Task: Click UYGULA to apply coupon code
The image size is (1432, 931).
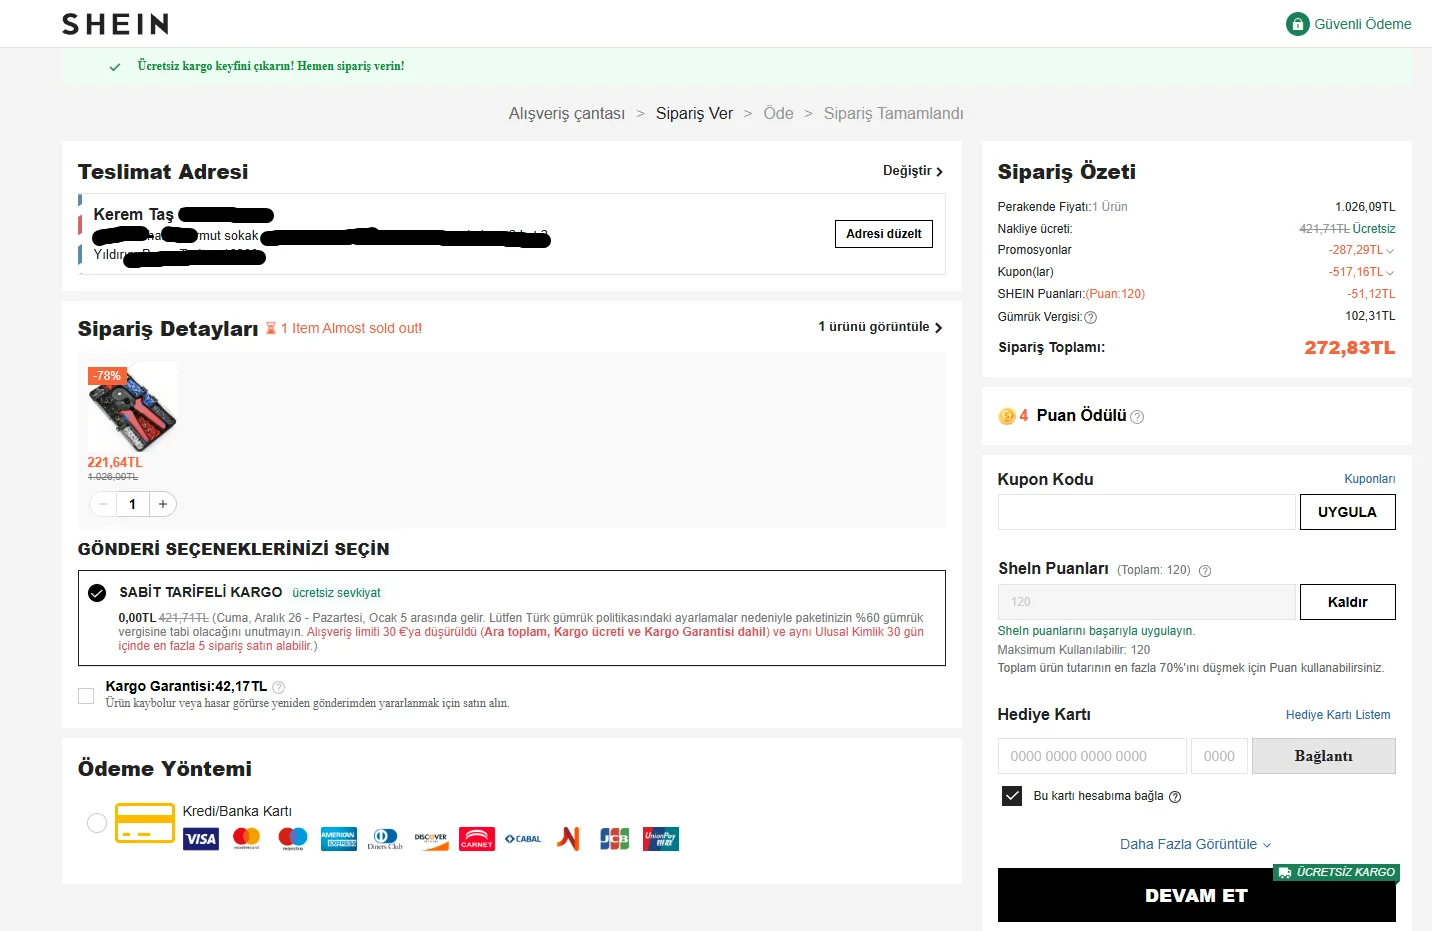Action: (1348, 512)
